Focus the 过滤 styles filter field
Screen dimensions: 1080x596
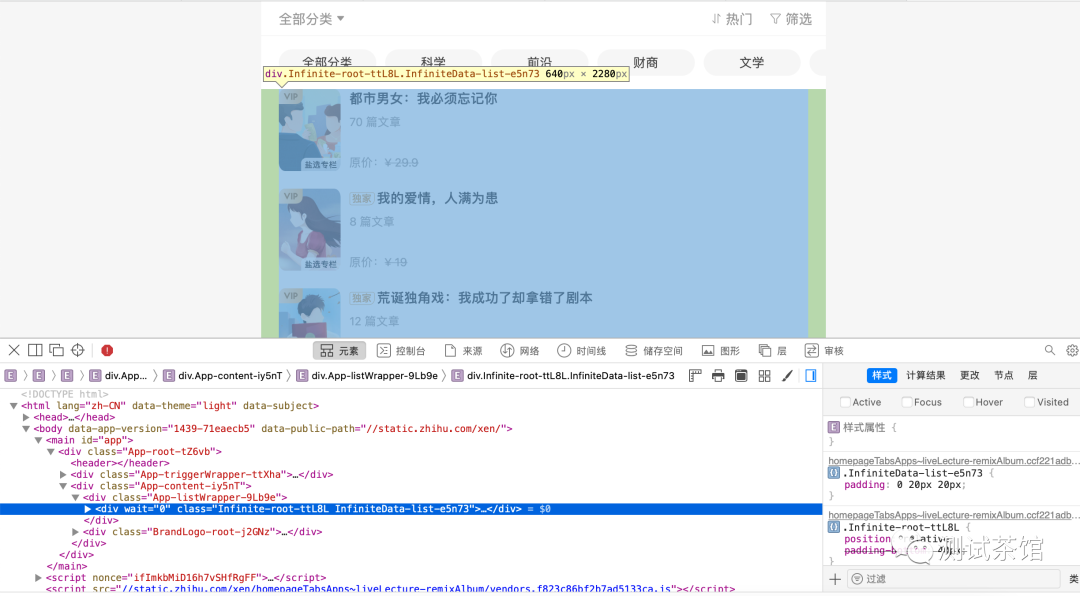click(954, 579)
